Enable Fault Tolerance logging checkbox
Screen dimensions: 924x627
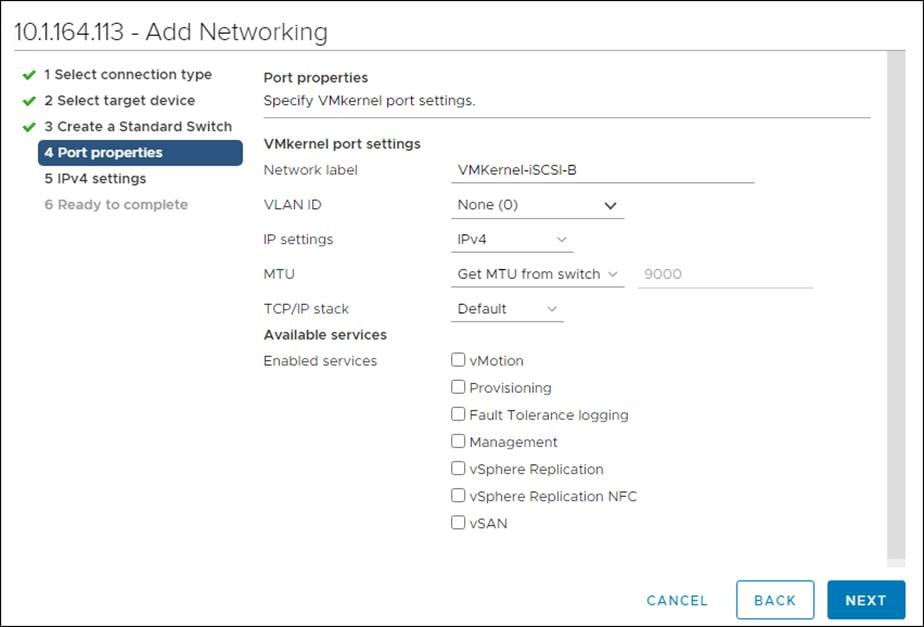458,414
